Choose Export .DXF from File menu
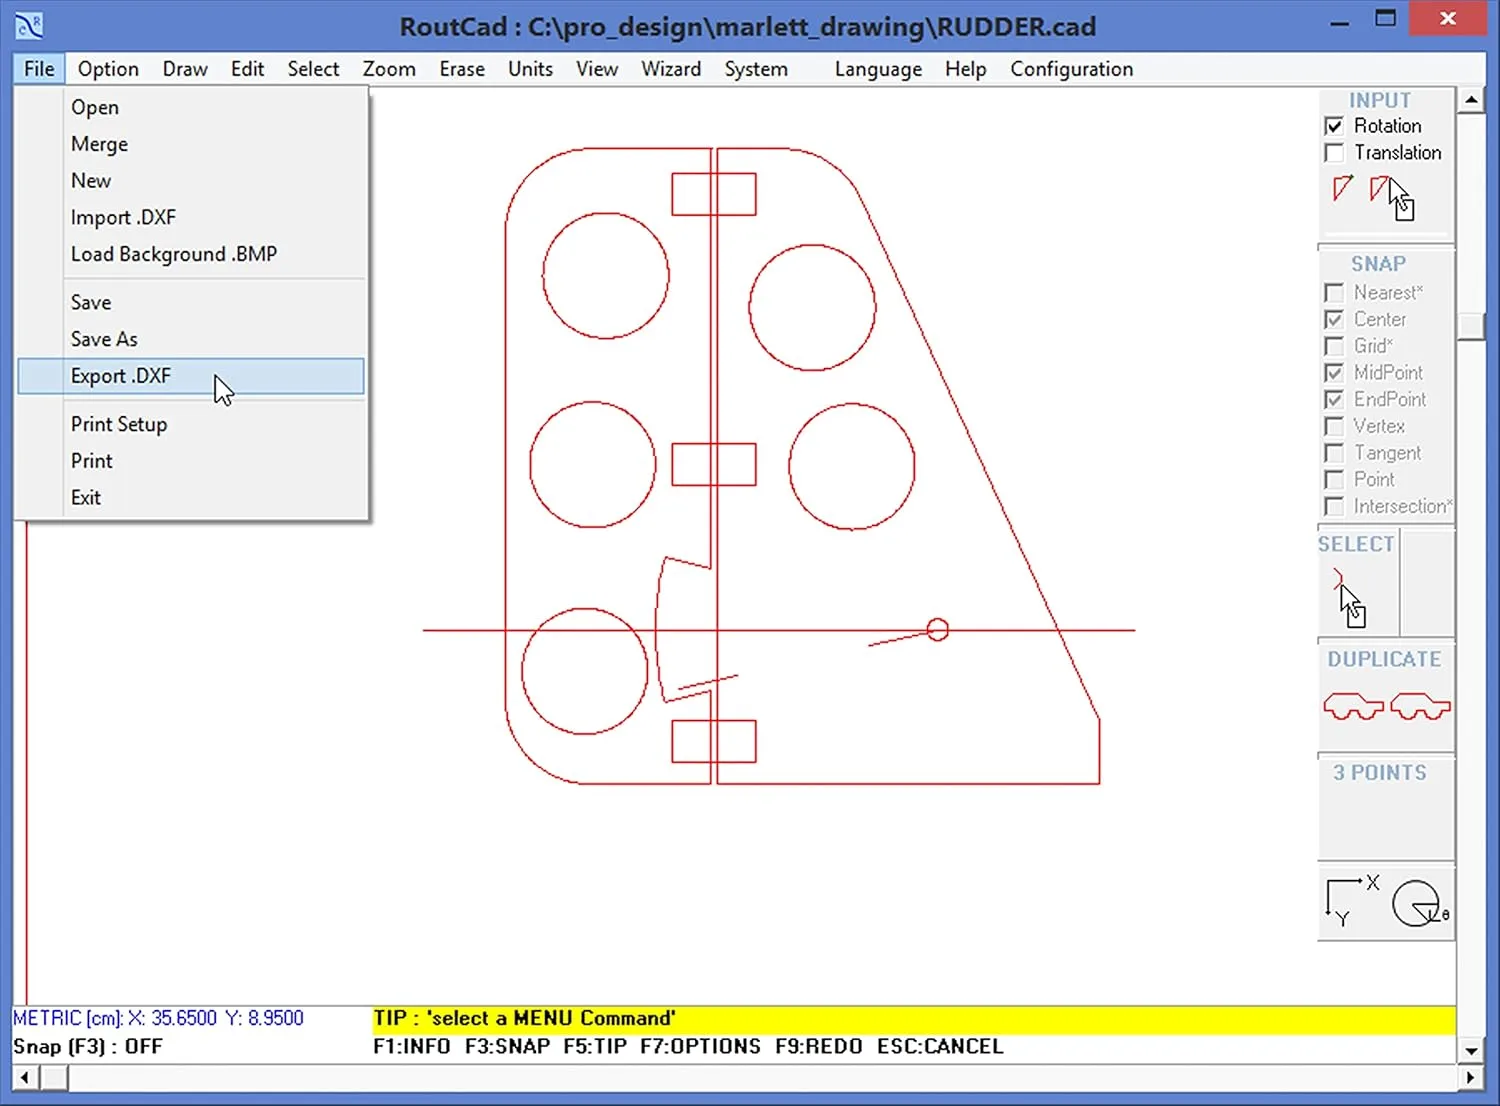This screenshot has width=1500, height=1106. [x=120, y=376]
